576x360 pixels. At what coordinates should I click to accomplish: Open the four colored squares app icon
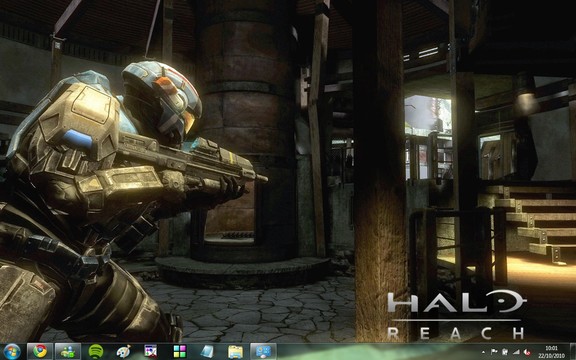(180, 352)
